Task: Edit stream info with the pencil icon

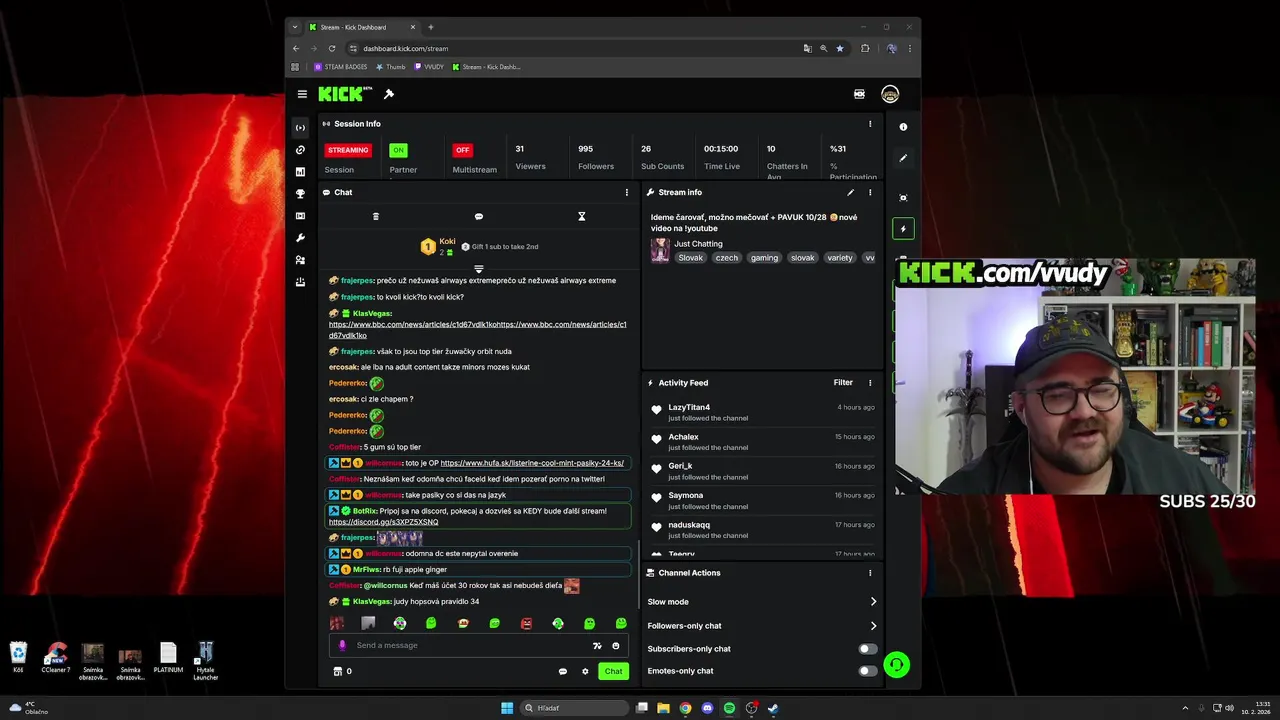Action: (x=851, y=192)
